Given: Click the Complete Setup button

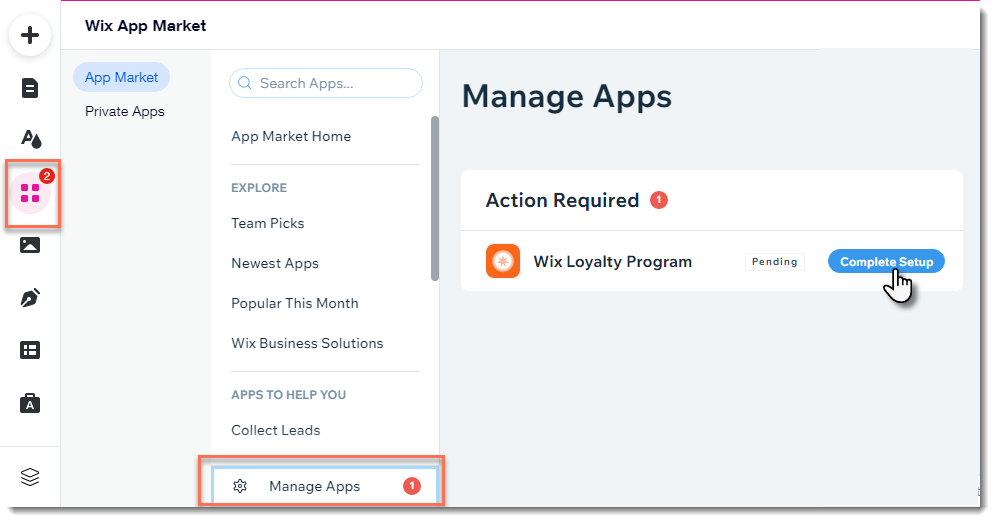Looking at the screenshot, I should (886, 261).
